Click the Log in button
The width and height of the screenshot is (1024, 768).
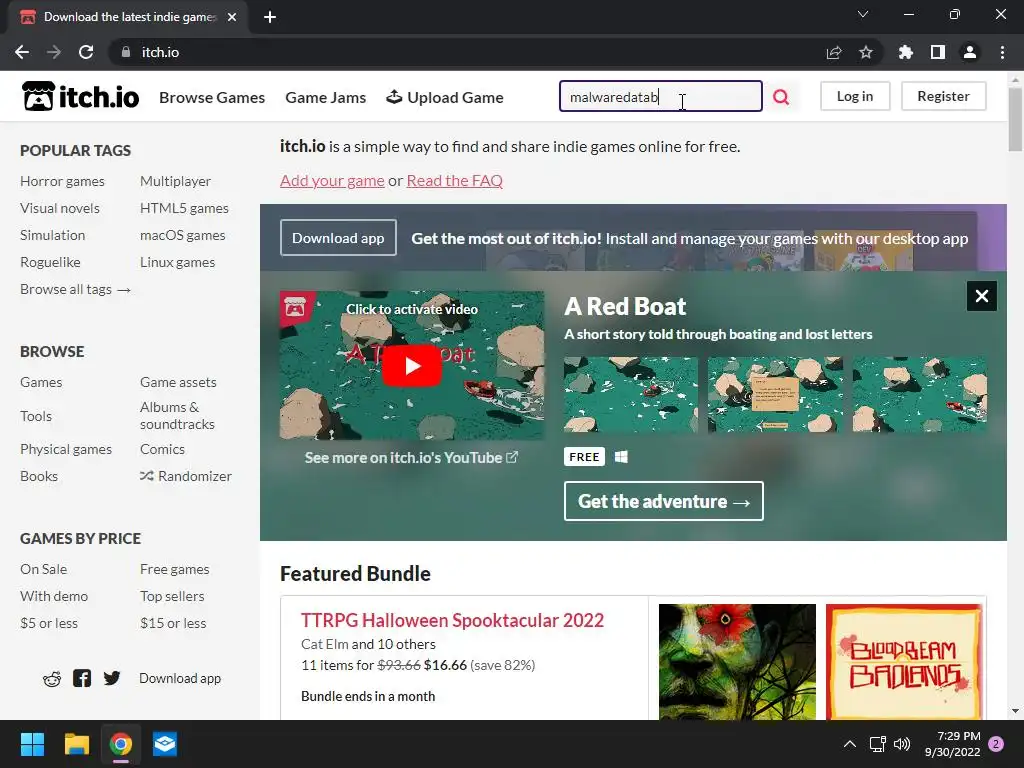(855, 96)
